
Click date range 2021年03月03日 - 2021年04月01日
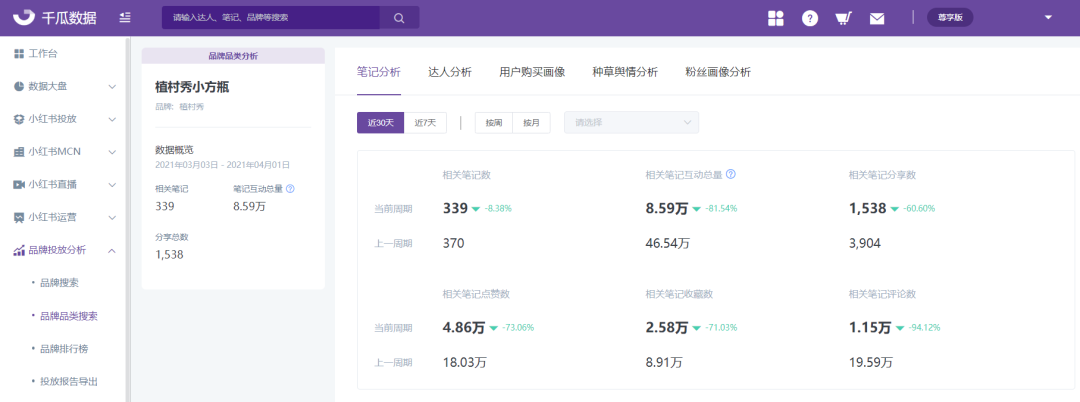(222, 165)
